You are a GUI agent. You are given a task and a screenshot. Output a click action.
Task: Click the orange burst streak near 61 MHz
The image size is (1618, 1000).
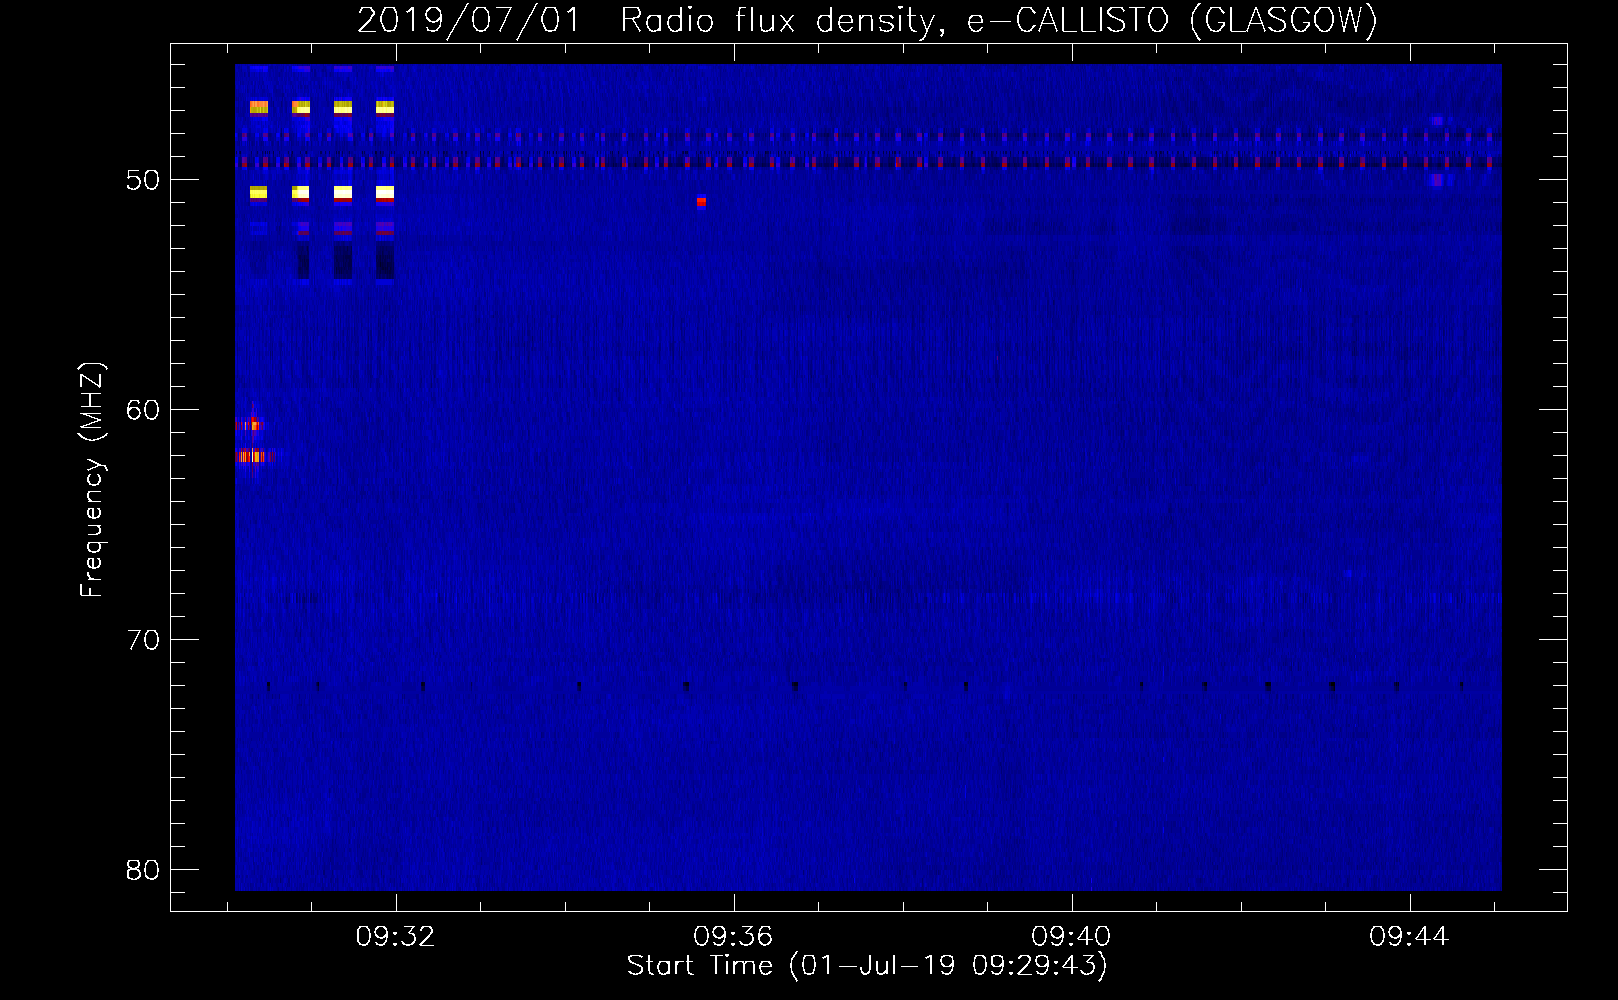[x=249, y=425]
